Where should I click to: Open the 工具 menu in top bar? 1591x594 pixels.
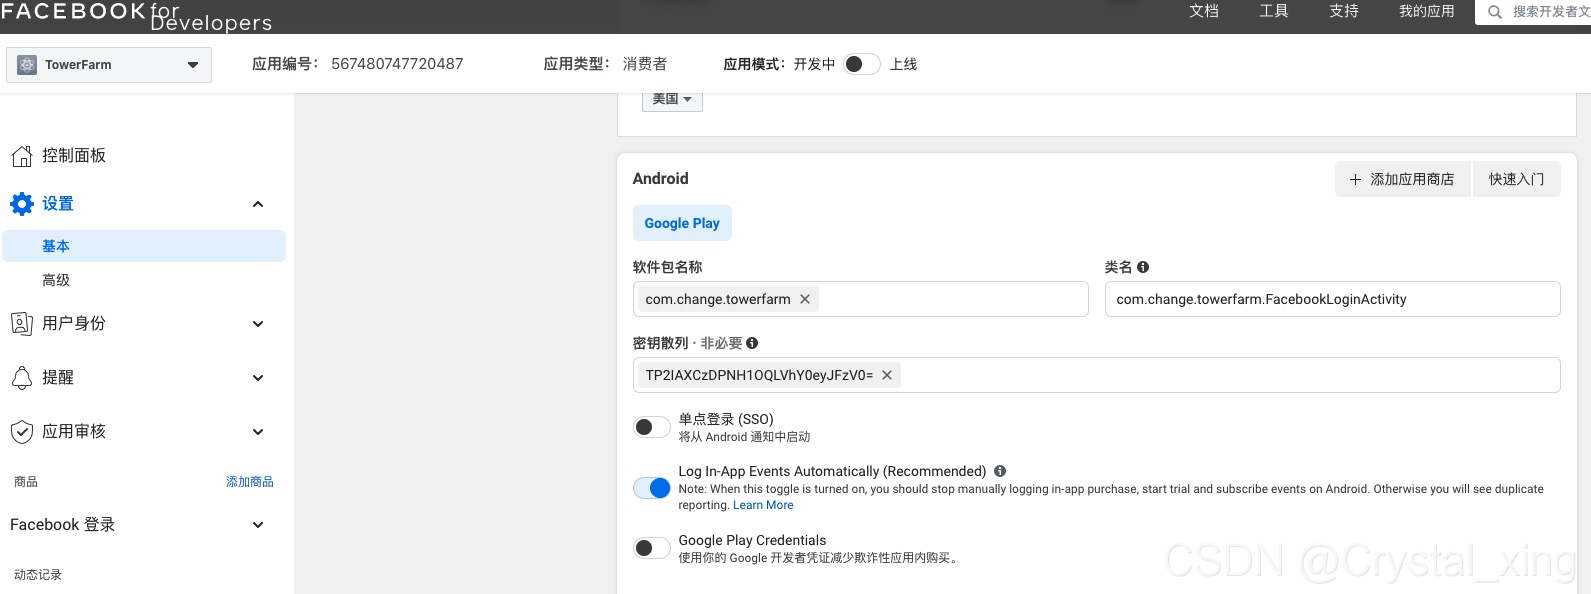click(1274, 11)
